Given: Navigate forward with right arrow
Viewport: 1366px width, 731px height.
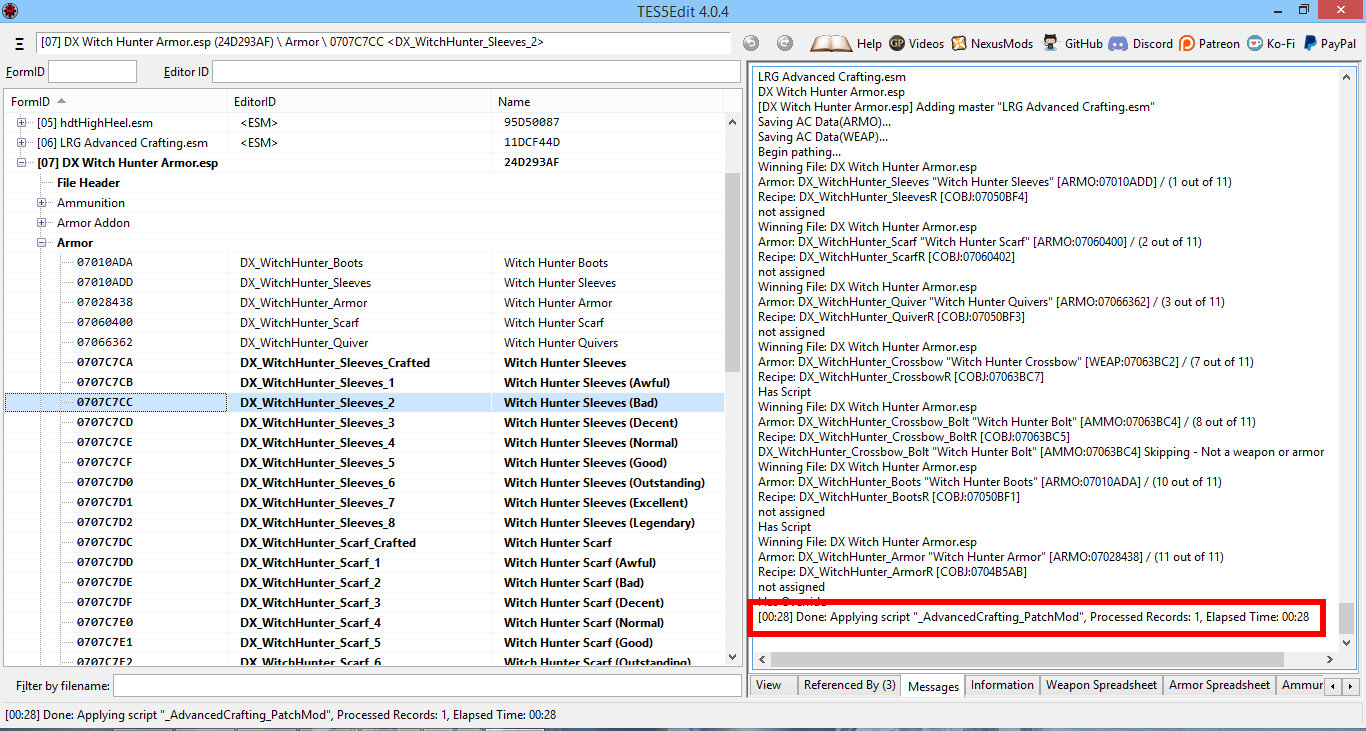Looking at the screenshot, I should 785,43.
